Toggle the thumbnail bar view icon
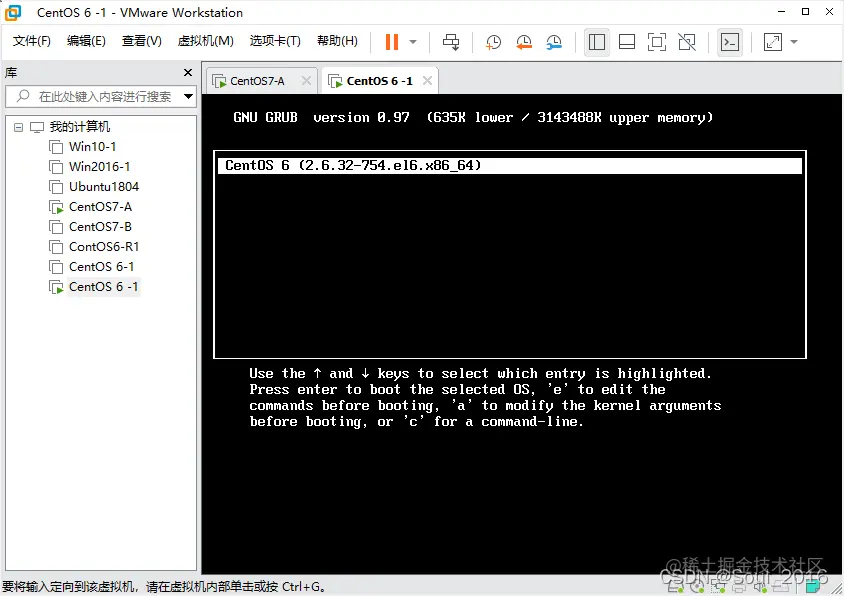The width and height of the screenshot is (844, 596). (x=627, y=42)
